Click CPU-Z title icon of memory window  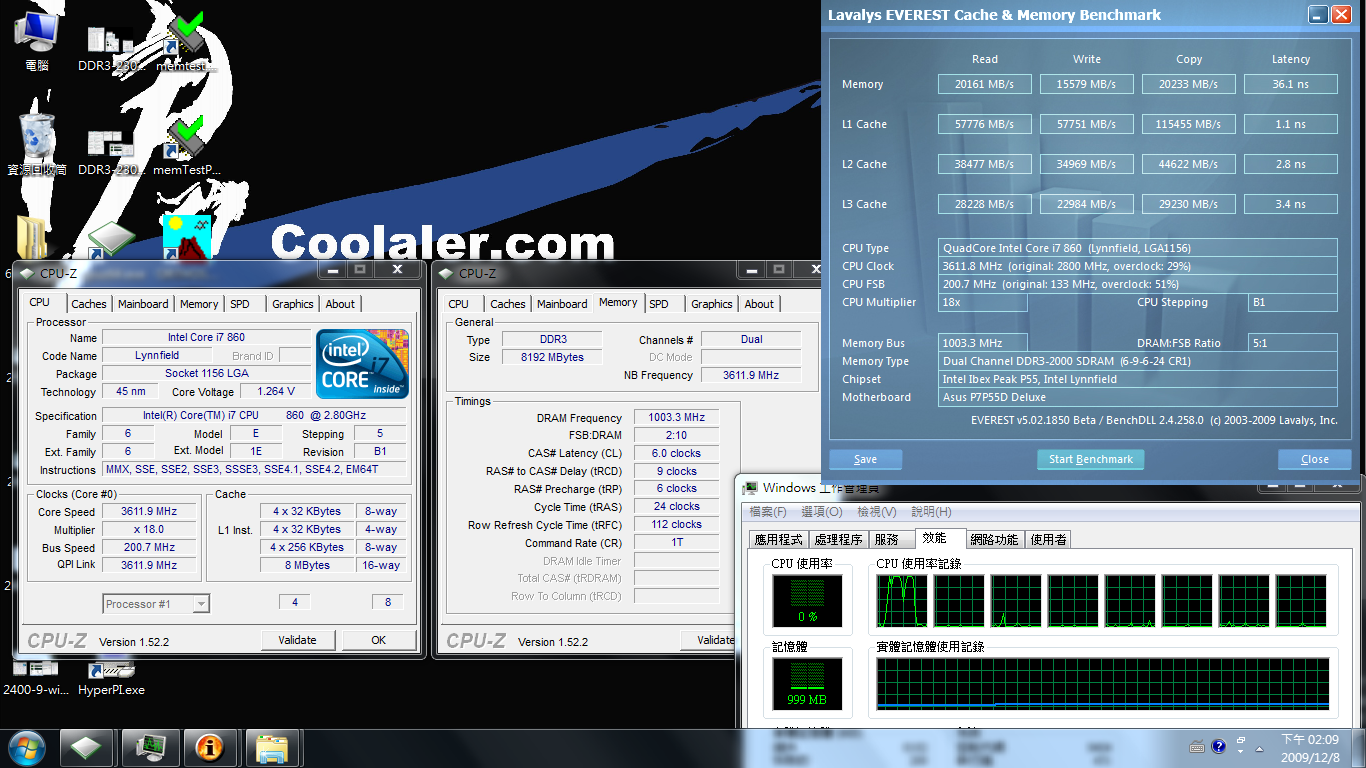pos(445,273)
